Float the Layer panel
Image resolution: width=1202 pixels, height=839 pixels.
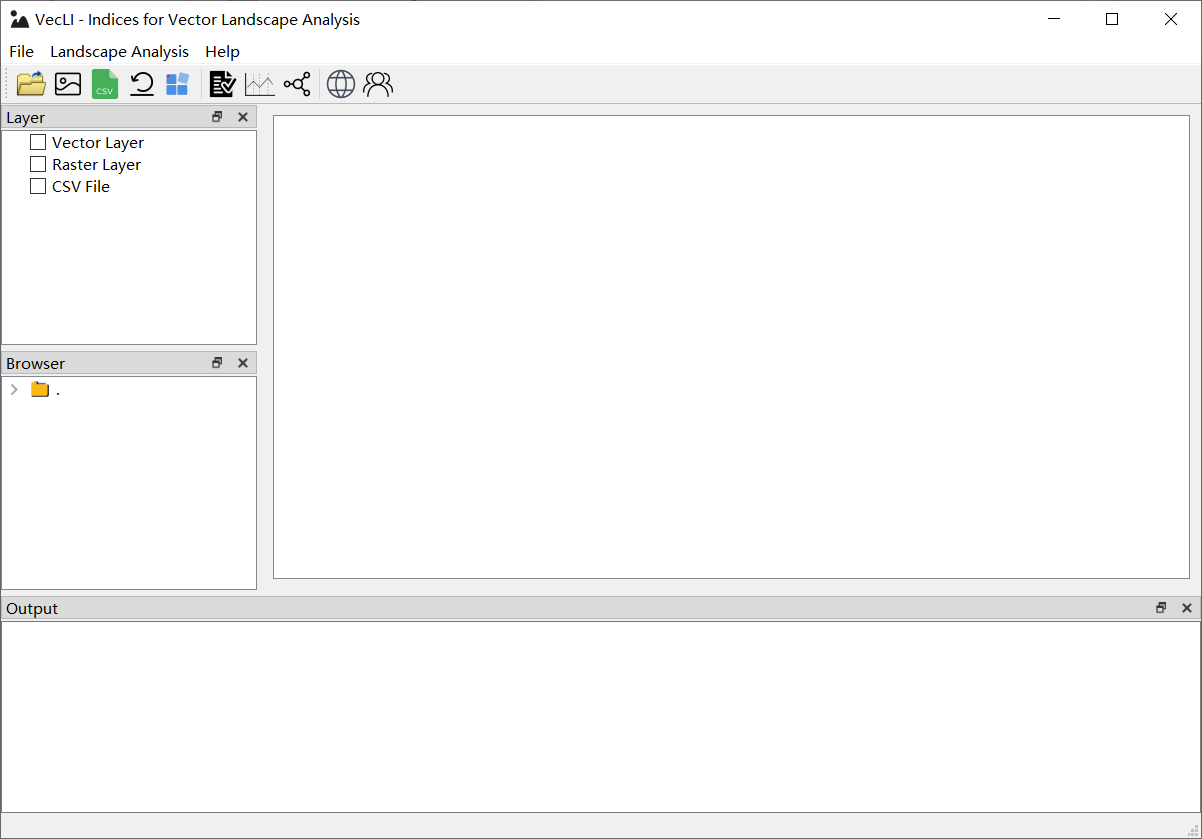(217, 117)
